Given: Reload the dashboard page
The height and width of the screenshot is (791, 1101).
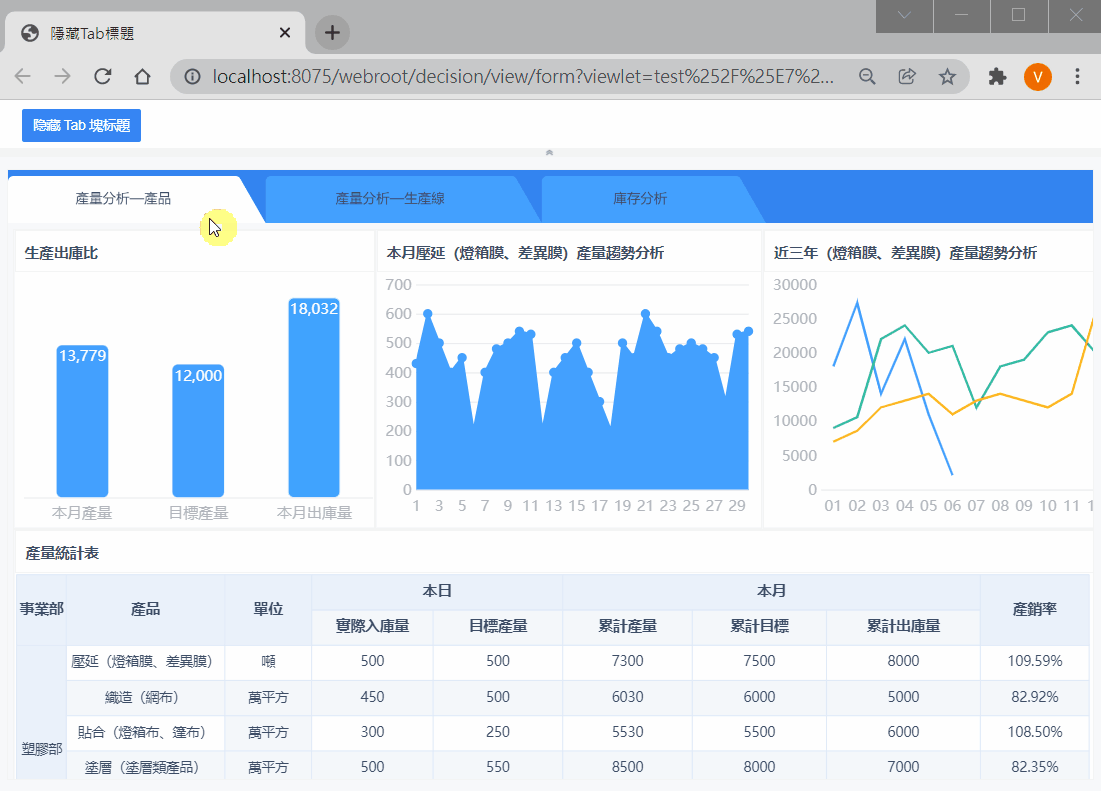Looking at the screenshot, I should tap(102, 76).
